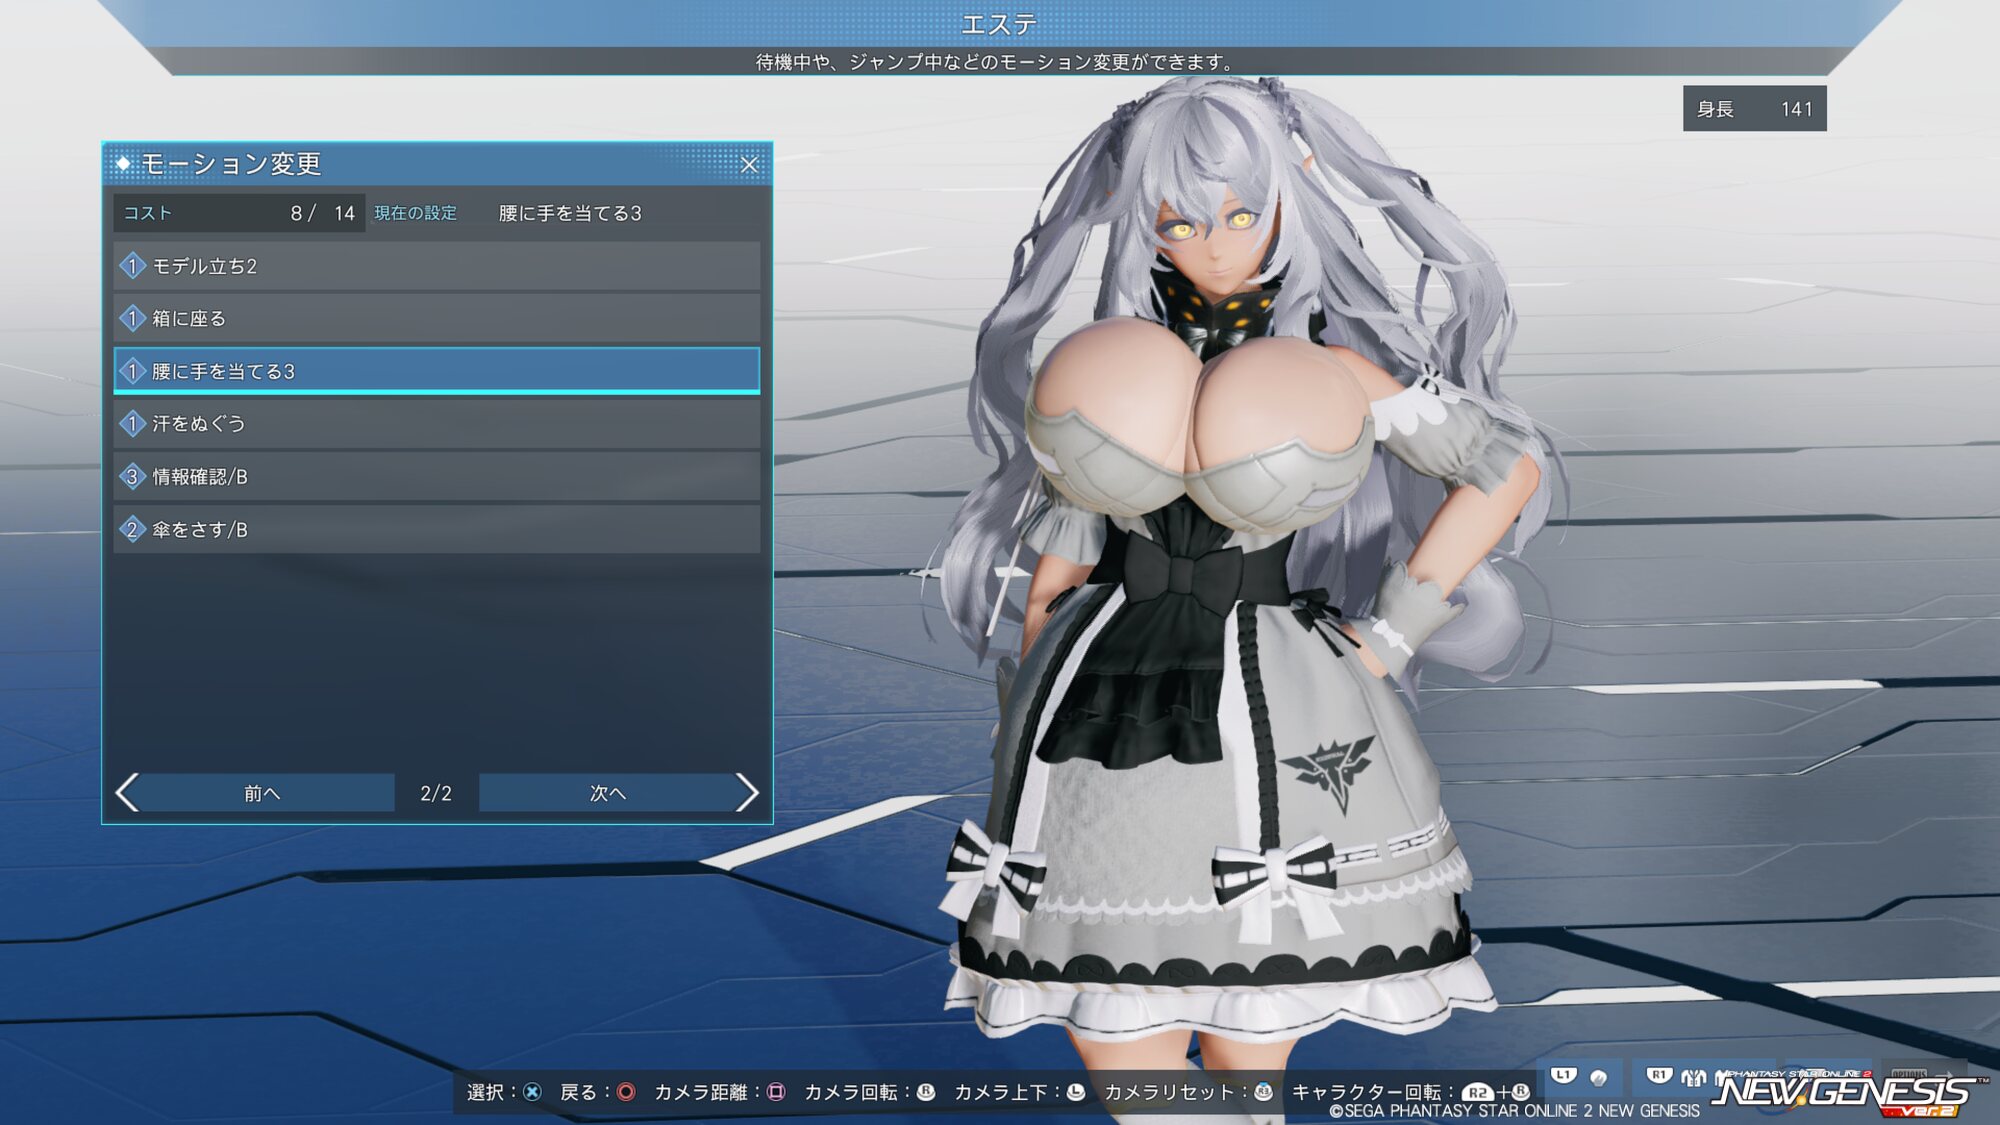This screenshot has width=2000, height=1125.
Task: Click the cross button icon for 選択
Action: (533, 1092)
